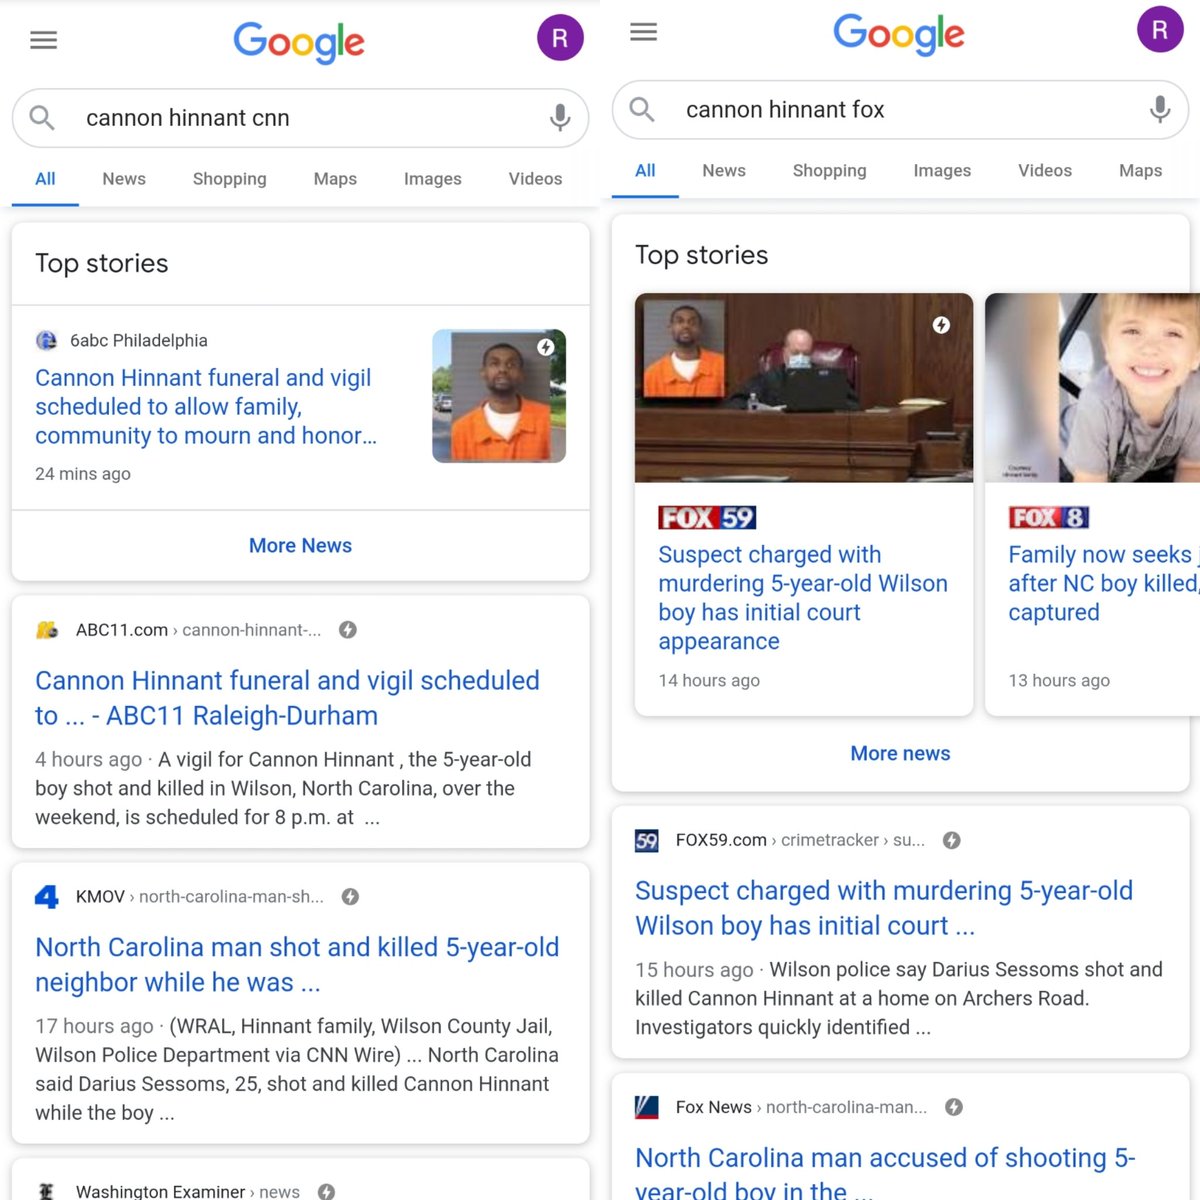
Task: Open FOX59.com 'Suspect charged with murdering' result
Action: [x=884, y=908]
